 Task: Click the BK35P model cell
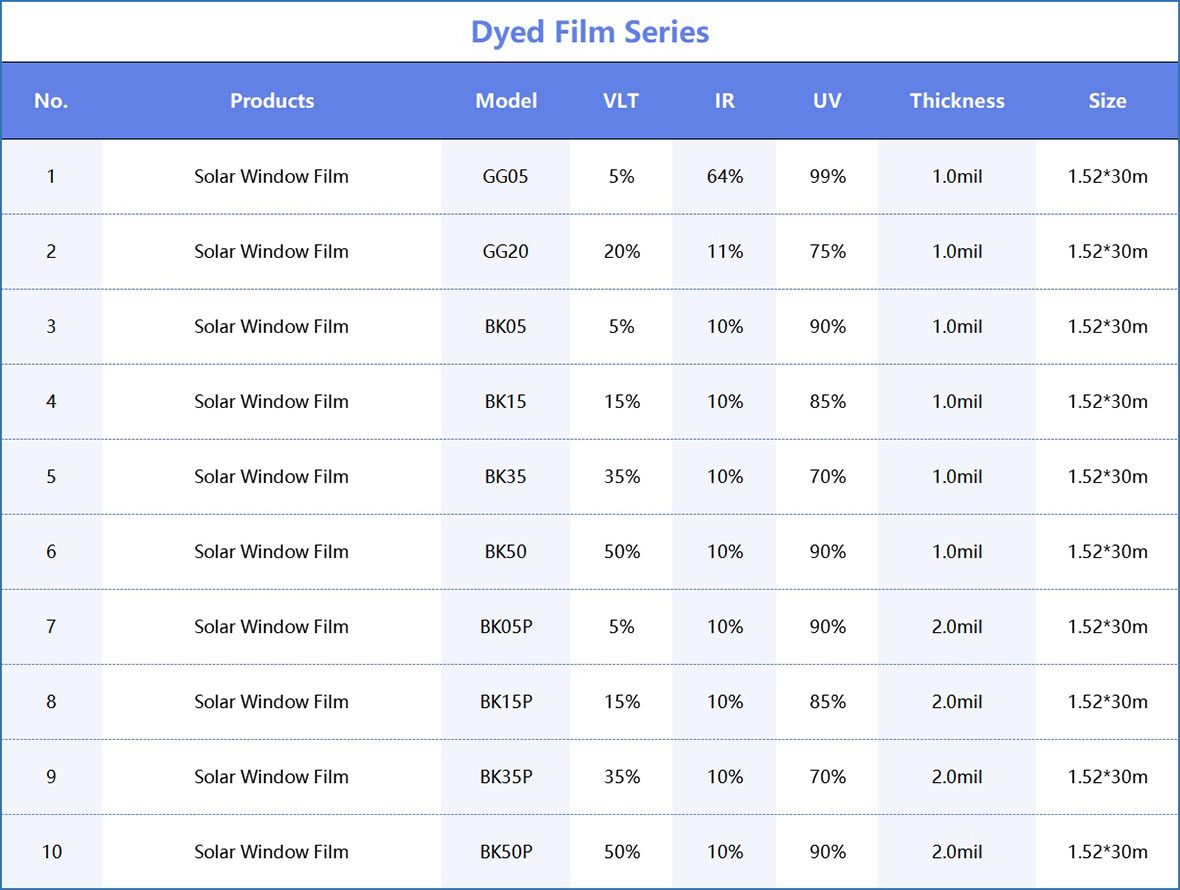pos(506,777)
